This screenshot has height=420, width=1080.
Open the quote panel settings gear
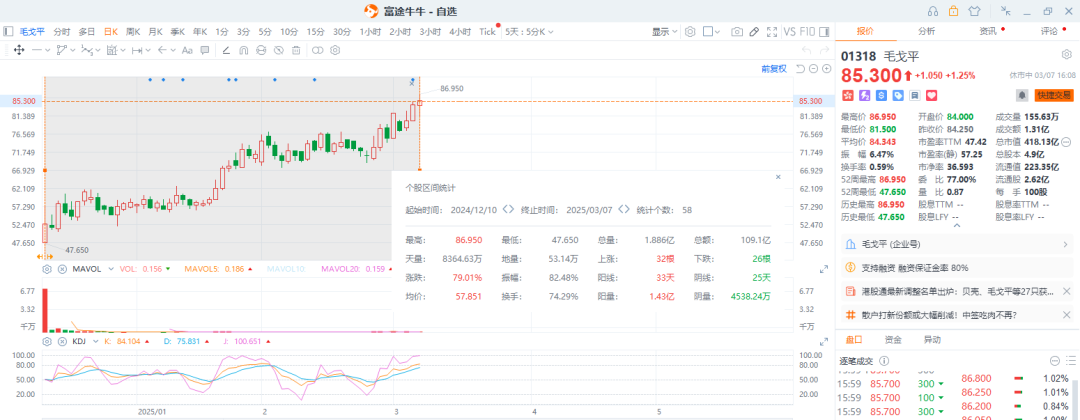tap(1066, 54)
